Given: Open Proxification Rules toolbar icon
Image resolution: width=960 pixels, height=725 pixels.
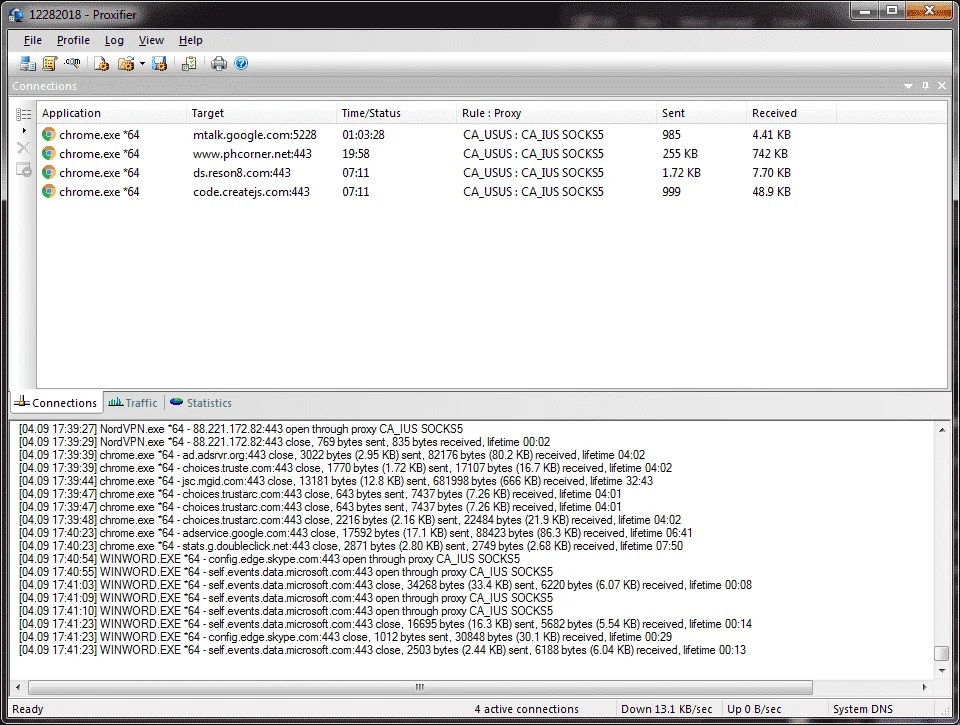Looking at the screenshot, I should (50, 63).
